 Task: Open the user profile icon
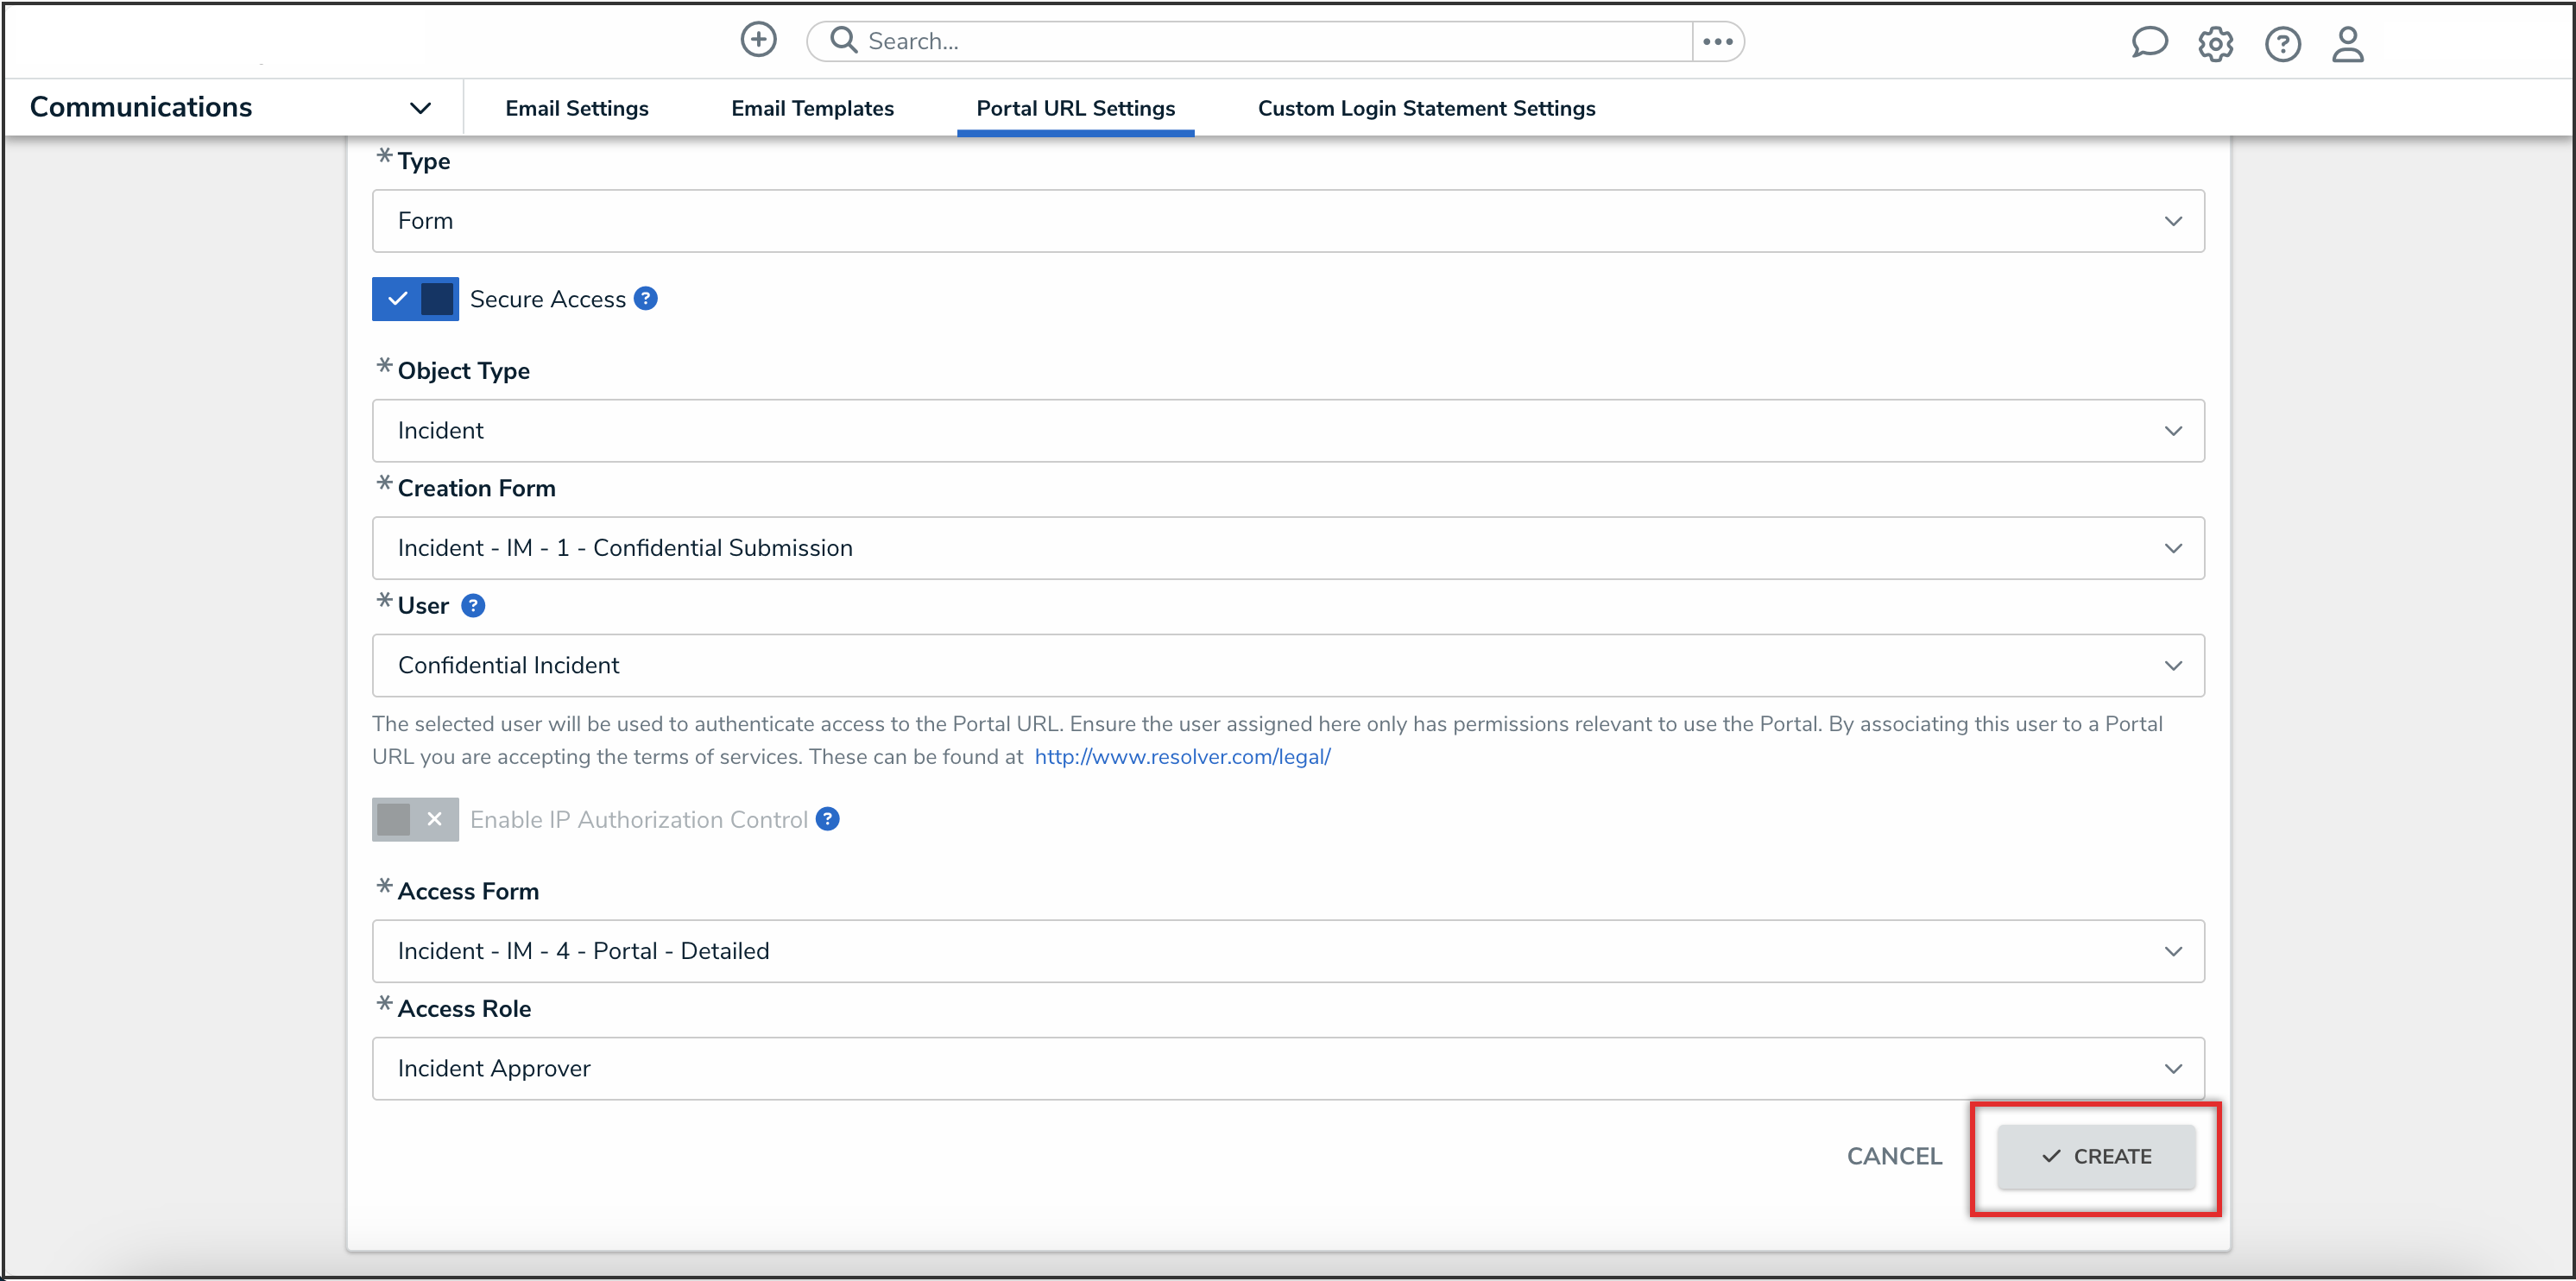[2347, 44]
